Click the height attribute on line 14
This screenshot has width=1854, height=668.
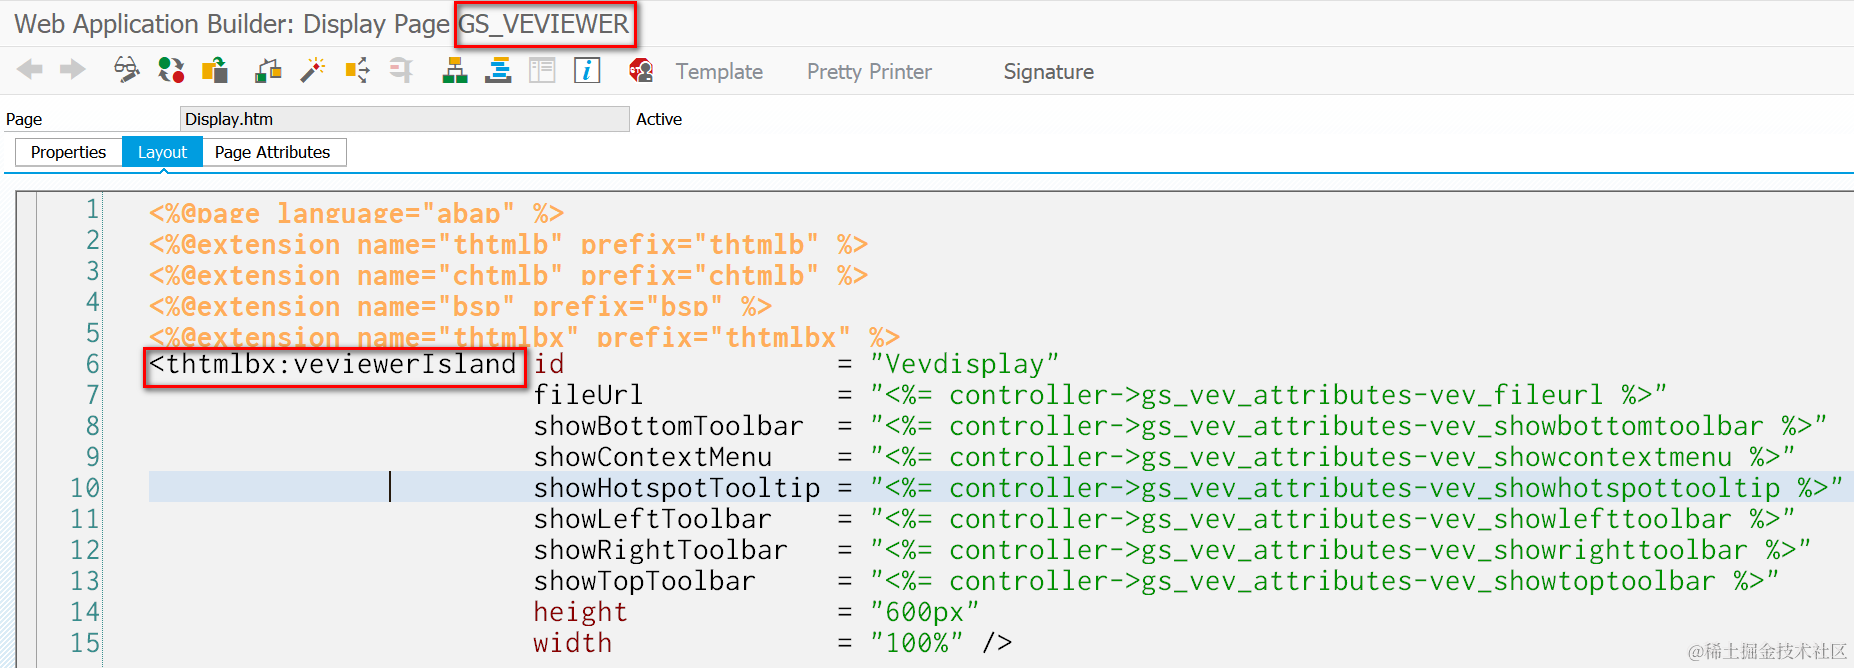(580, 612)
